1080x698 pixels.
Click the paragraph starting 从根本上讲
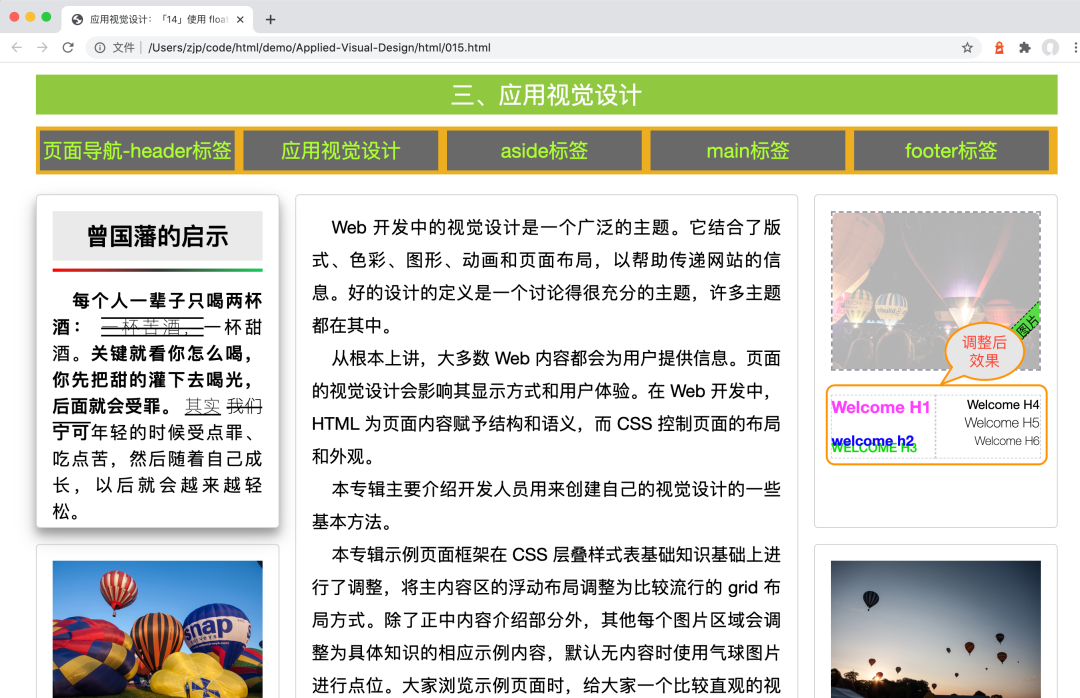(546, 407)
